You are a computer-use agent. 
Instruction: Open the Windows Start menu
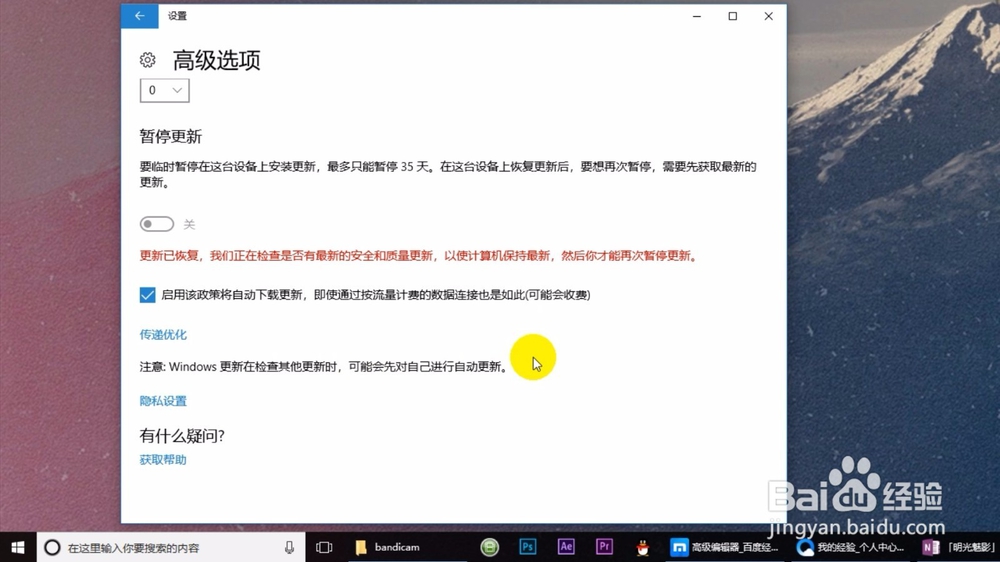(18, 547)
